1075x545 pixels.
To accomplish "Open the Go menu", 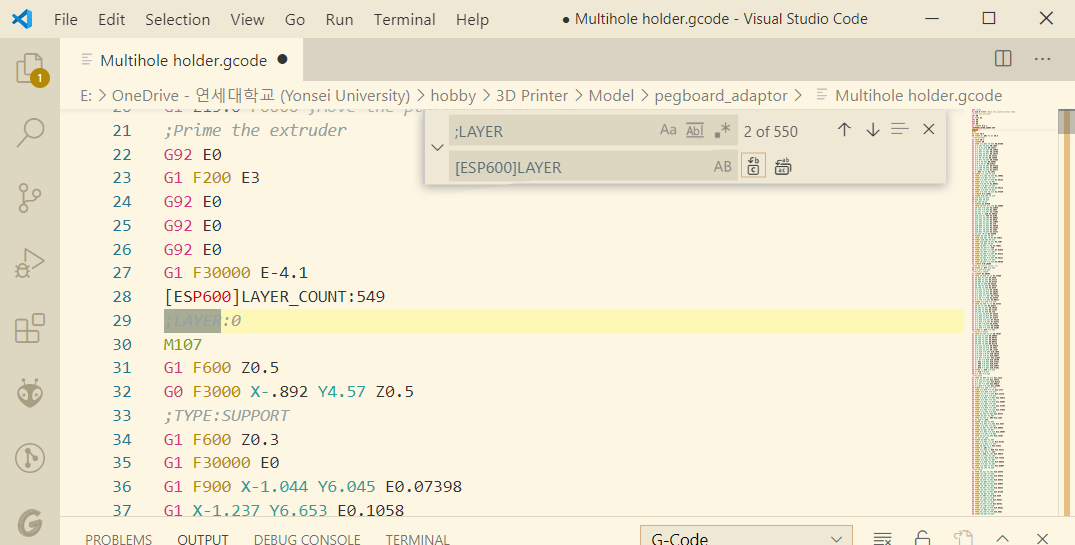I will [295, 19].
